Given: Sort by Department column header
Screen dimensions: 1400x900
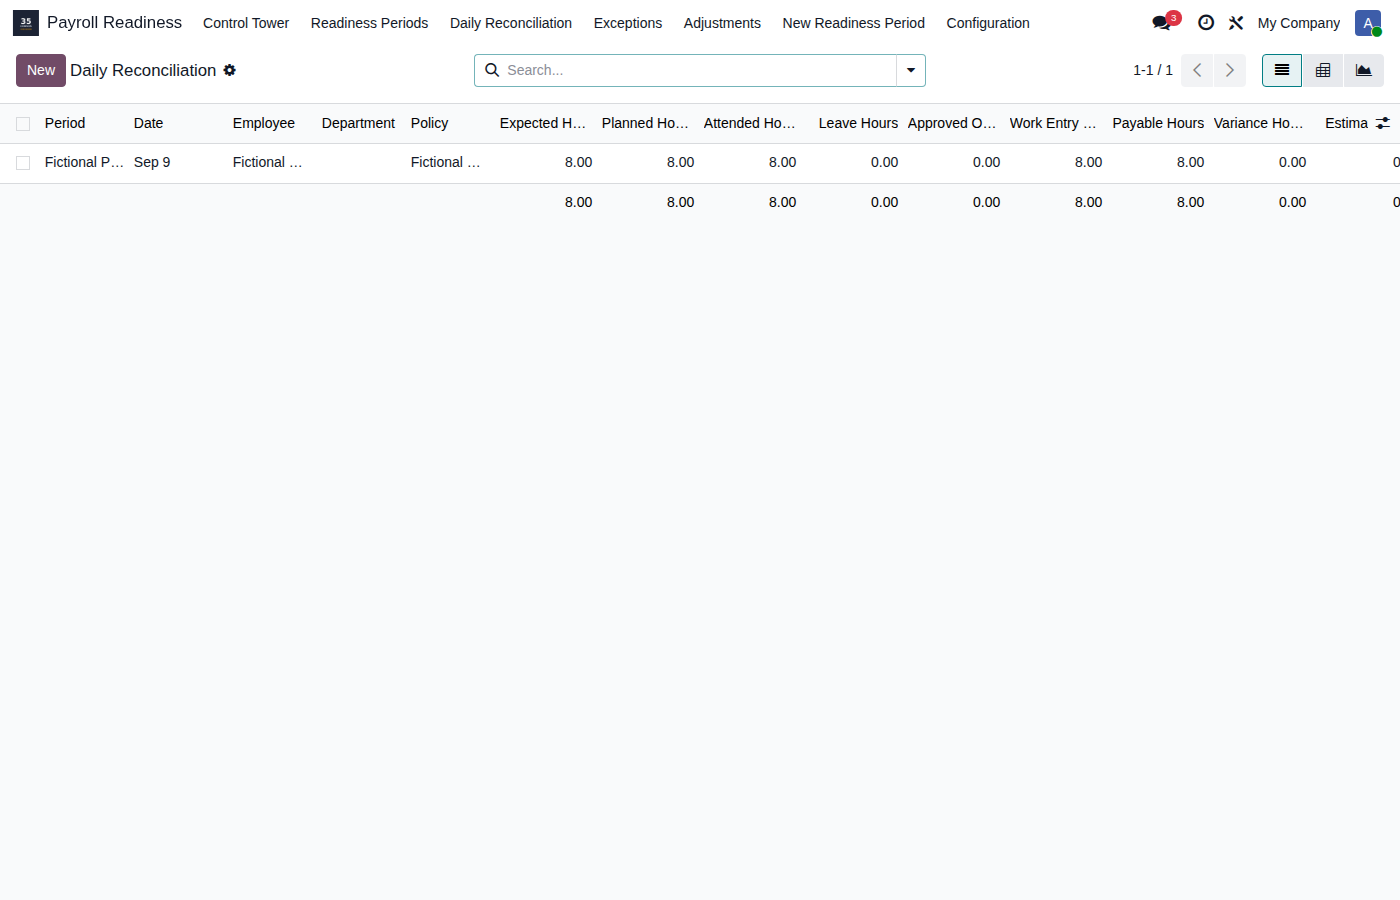Looking at the screenshot, I should coord(358,123).
